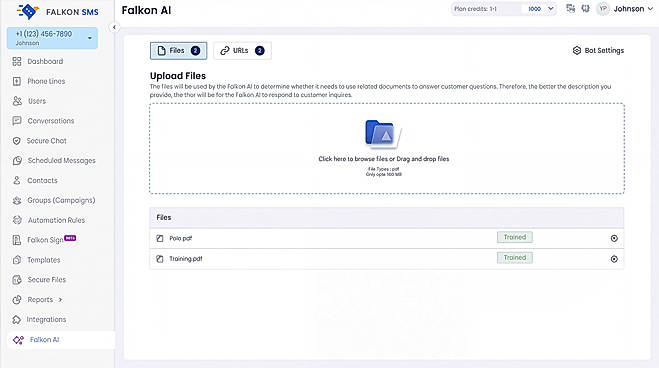The width and height of the screenshot is (659, 368).
Task: Click the Secure Chat shield icon
Action: 17,141
